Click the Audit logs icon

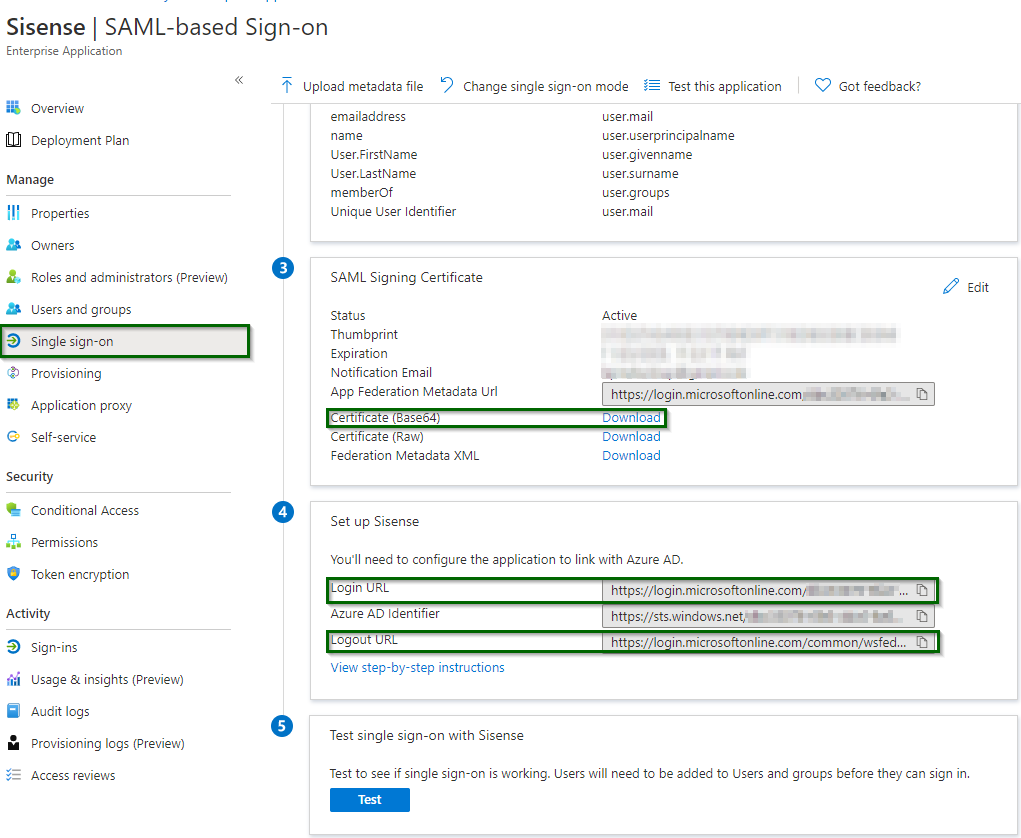point(13,710)
